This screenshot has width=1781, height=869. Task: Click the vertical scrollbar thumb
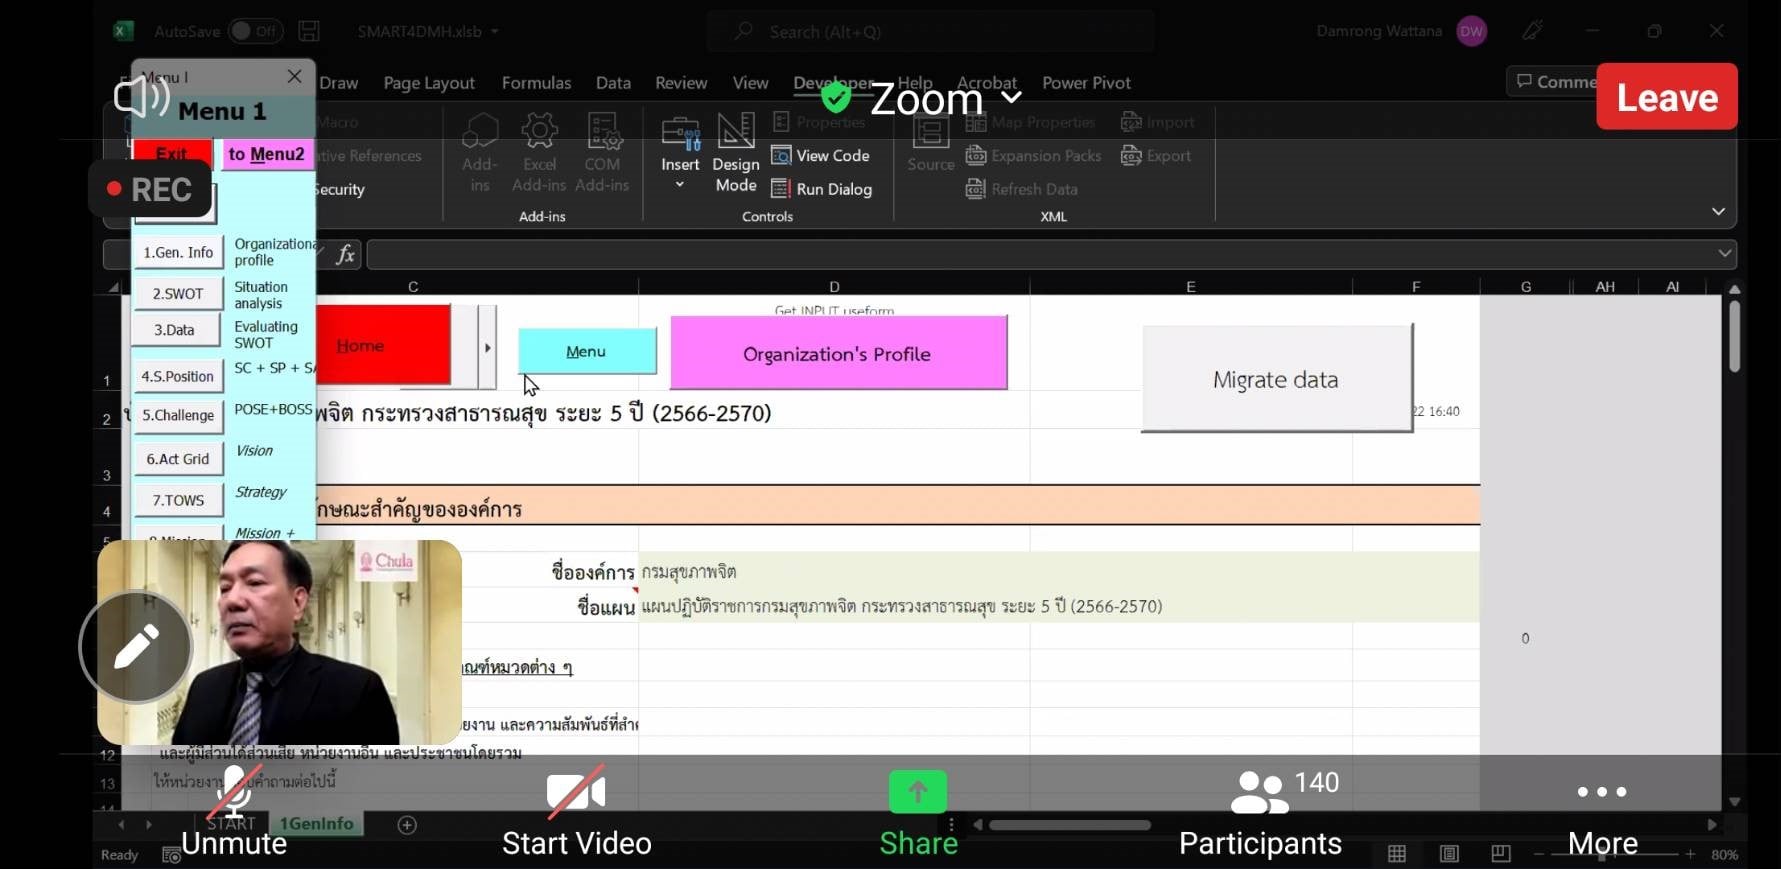click(x=1734, y=336)
